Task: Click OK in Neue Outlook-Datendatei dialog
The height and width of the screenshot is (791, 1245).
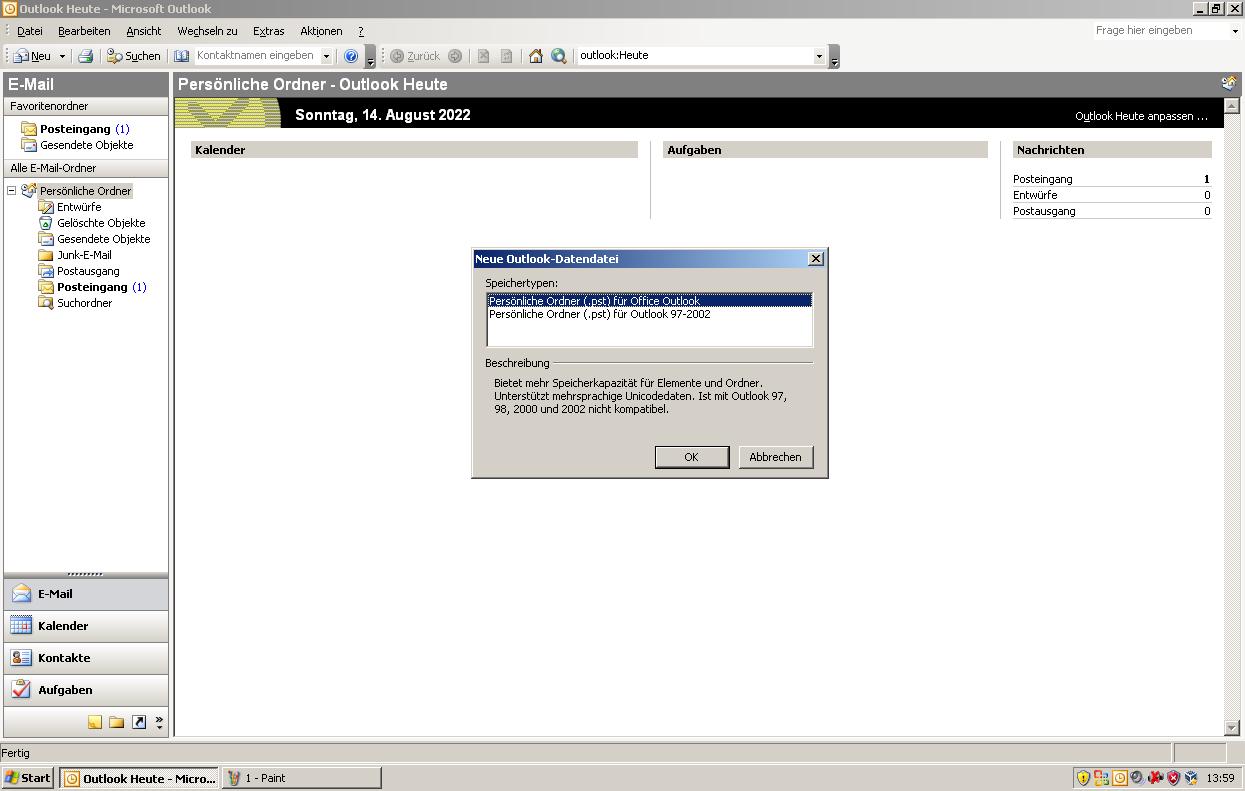Action: coord(691,457)
